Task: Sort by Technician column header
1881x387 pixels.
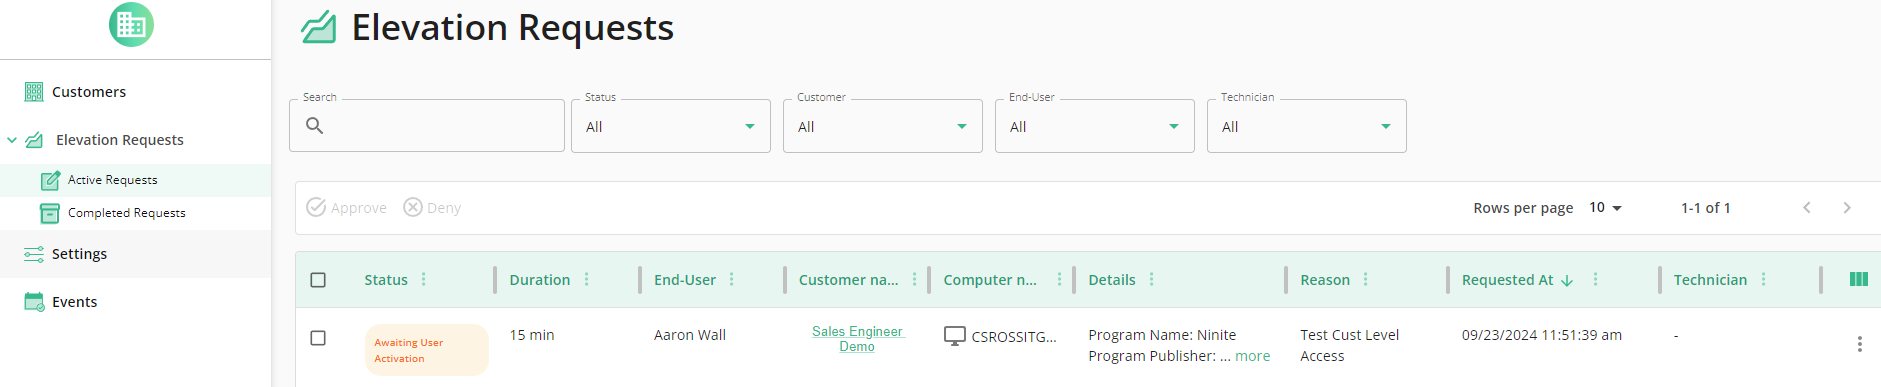Action: click(1711, 280)
